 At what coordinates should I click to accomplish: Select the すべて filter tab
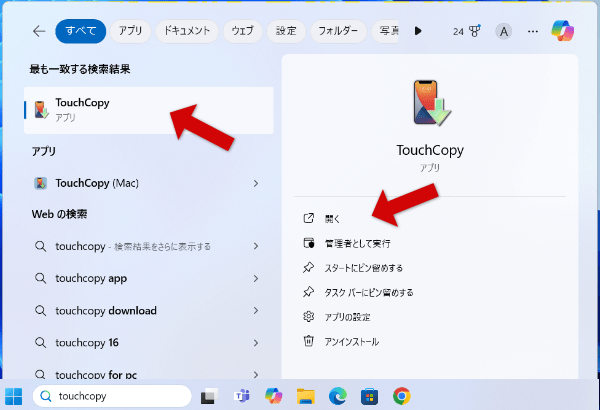tap(80, 31)
